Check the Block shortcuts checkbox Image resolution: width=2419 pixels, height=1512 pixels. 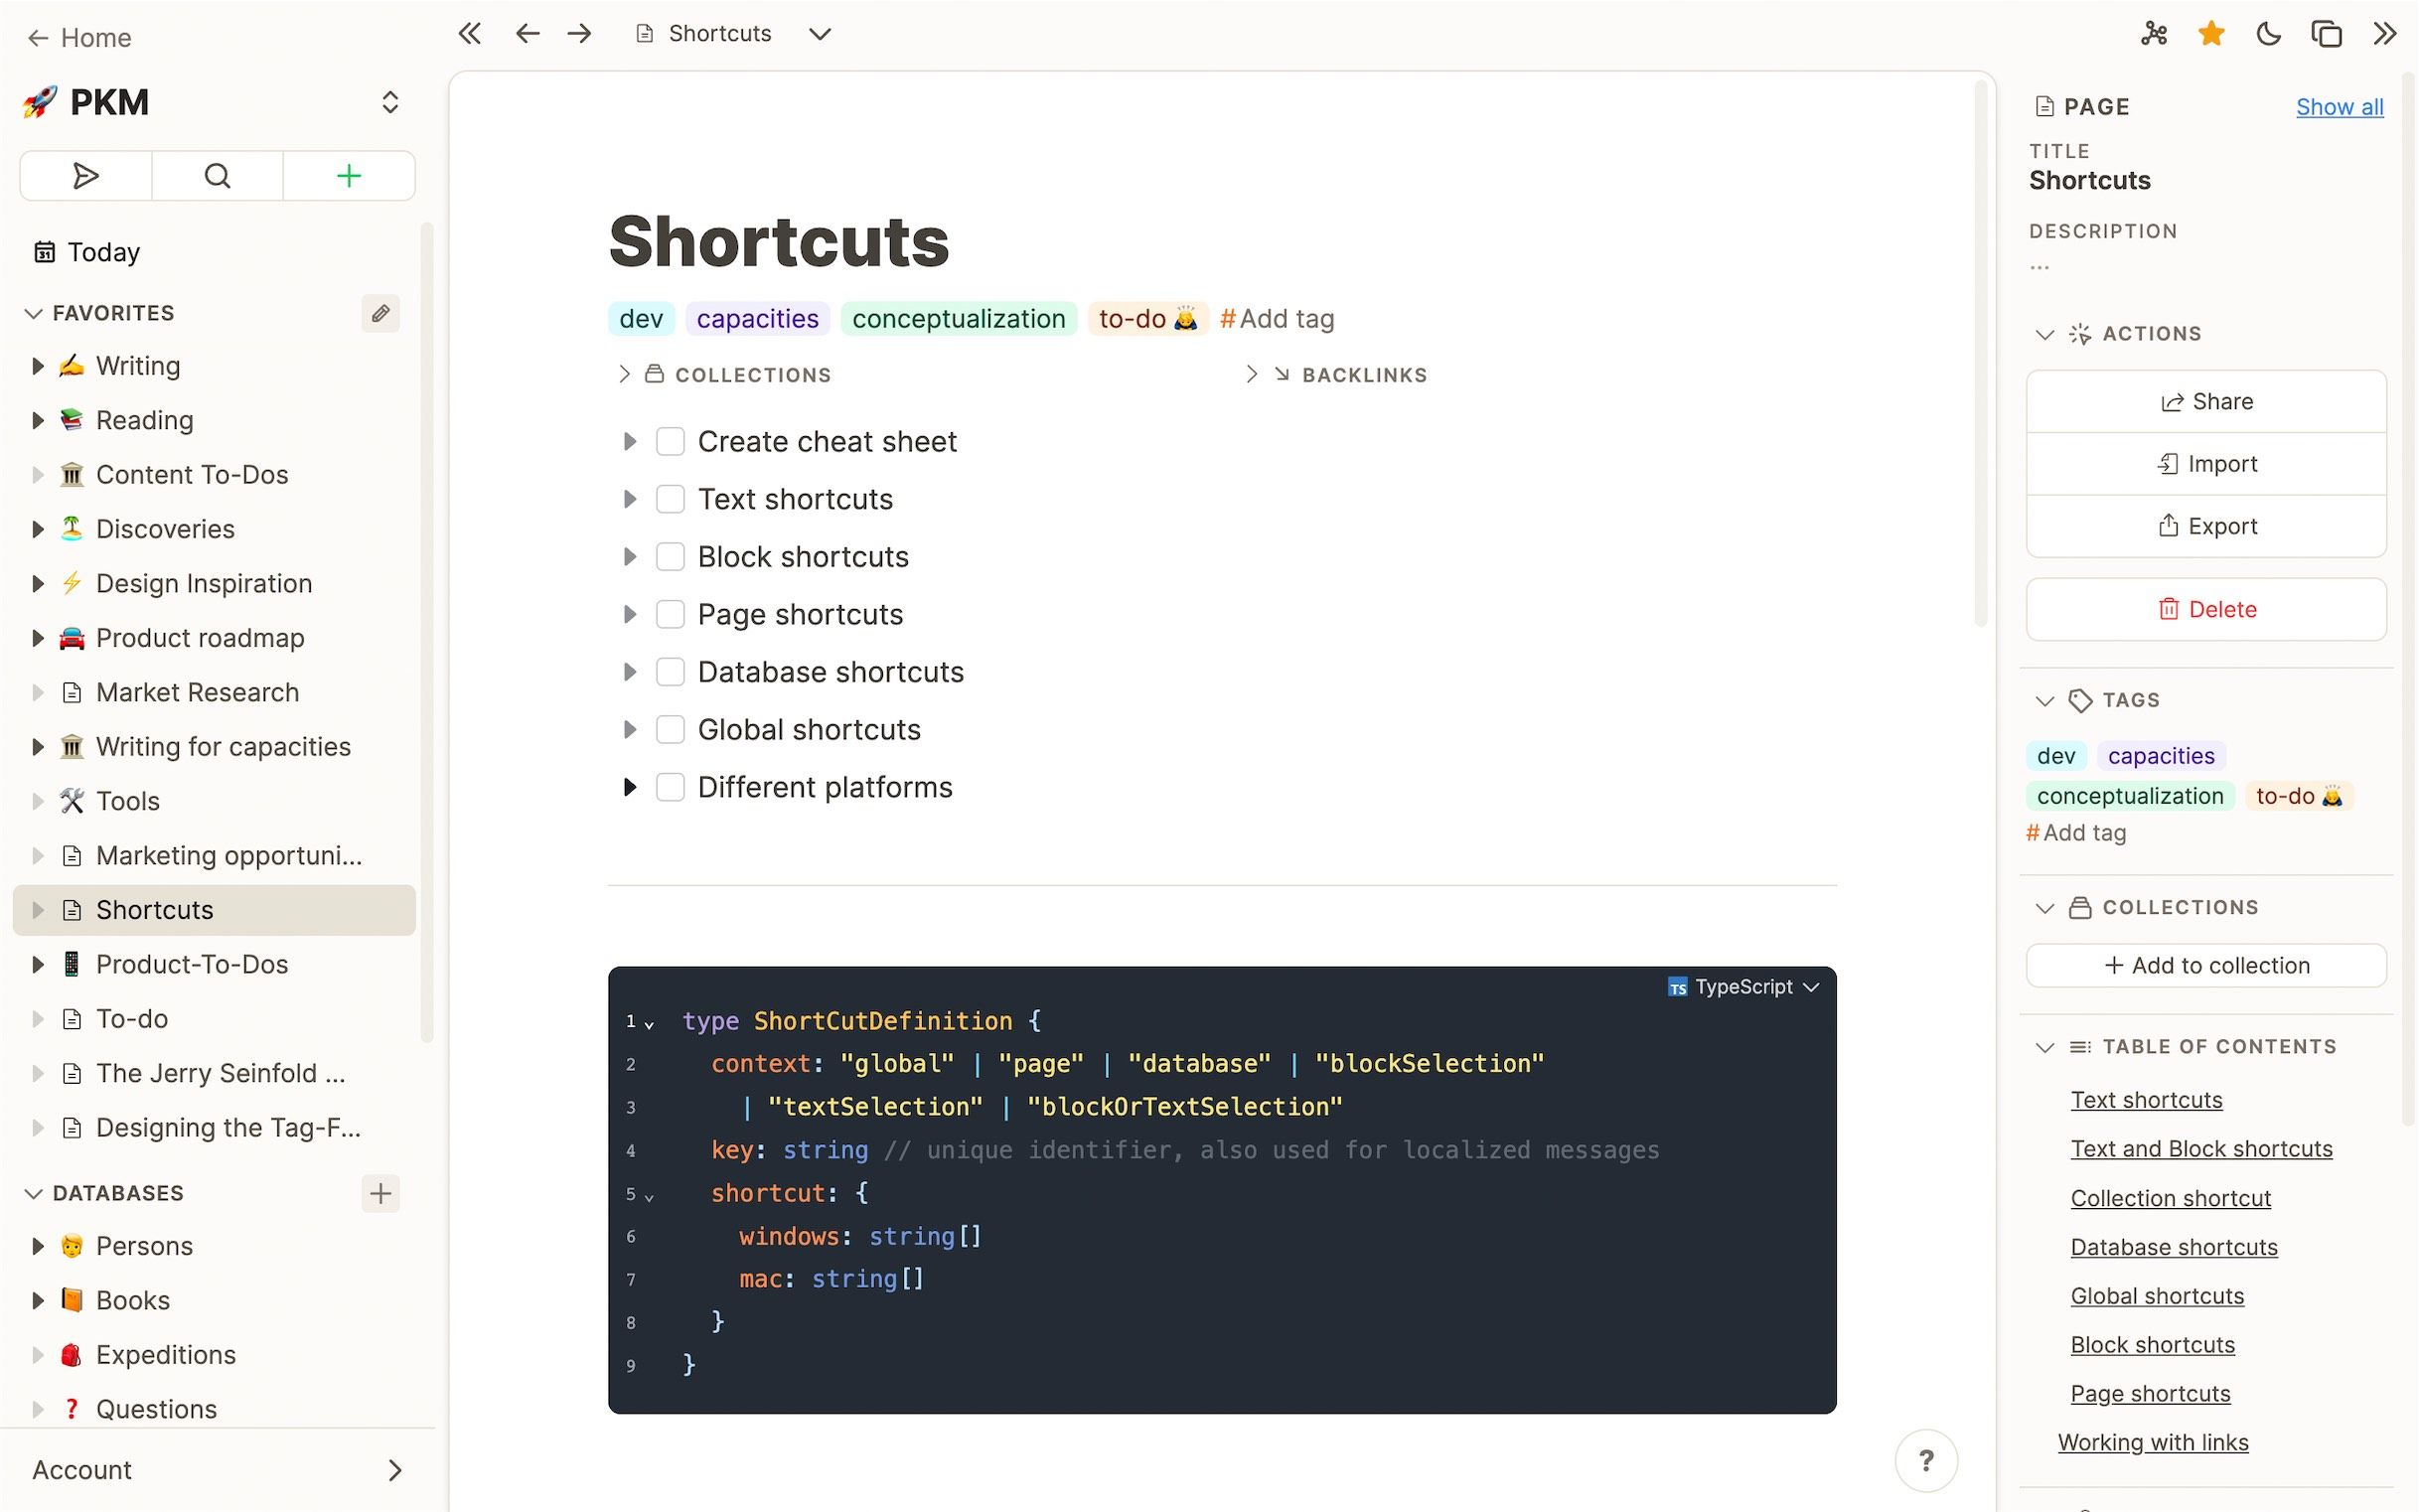pyautogui.click(x=670, y=557)
